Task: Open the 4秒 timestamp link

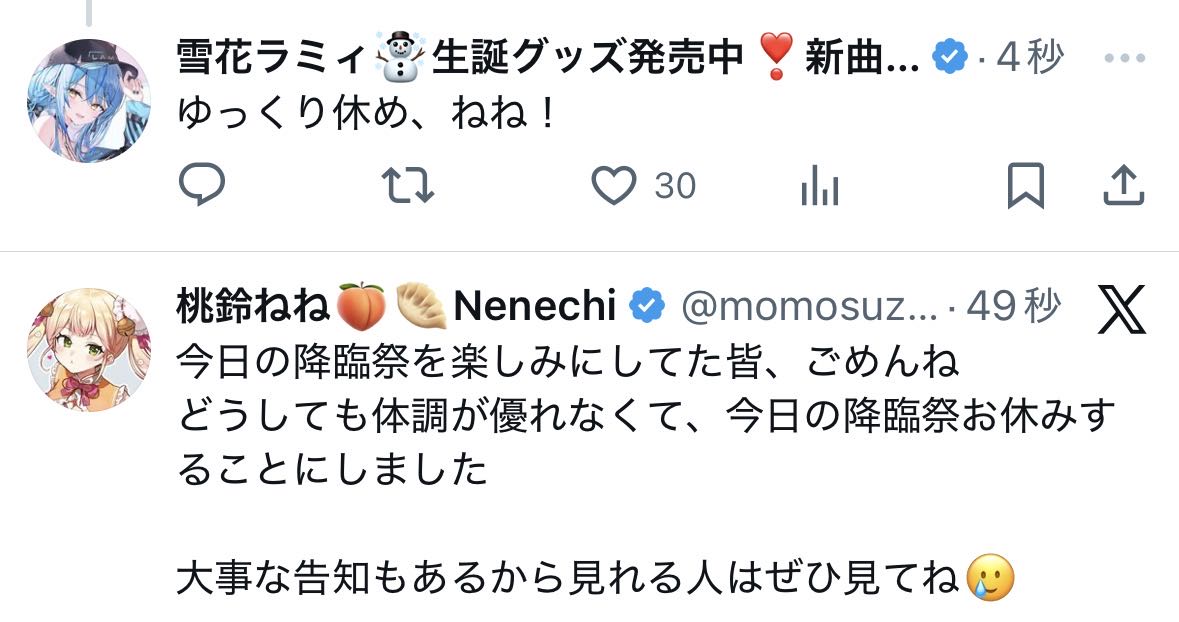Action: tap(1030, 59)
